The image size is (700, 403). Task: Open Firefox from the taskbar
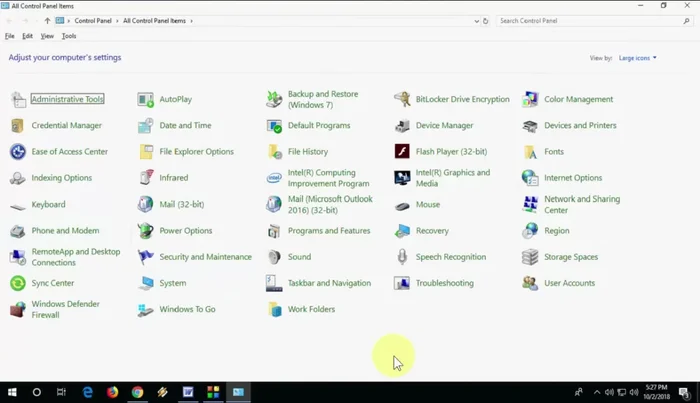(112, 392)
